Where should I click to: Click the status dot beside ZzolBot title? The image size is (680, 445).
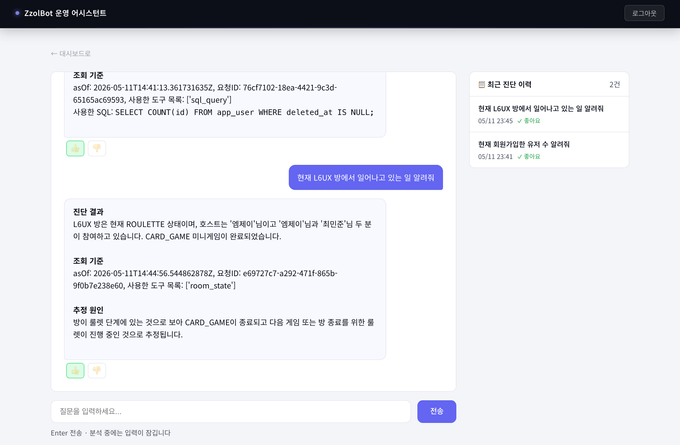click(x=17, y=13)
